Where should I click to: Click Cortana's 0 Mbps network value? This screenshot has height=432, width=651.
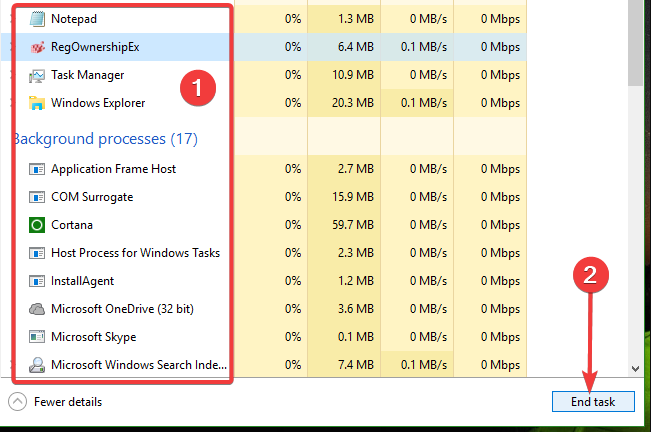pos(500,225)
